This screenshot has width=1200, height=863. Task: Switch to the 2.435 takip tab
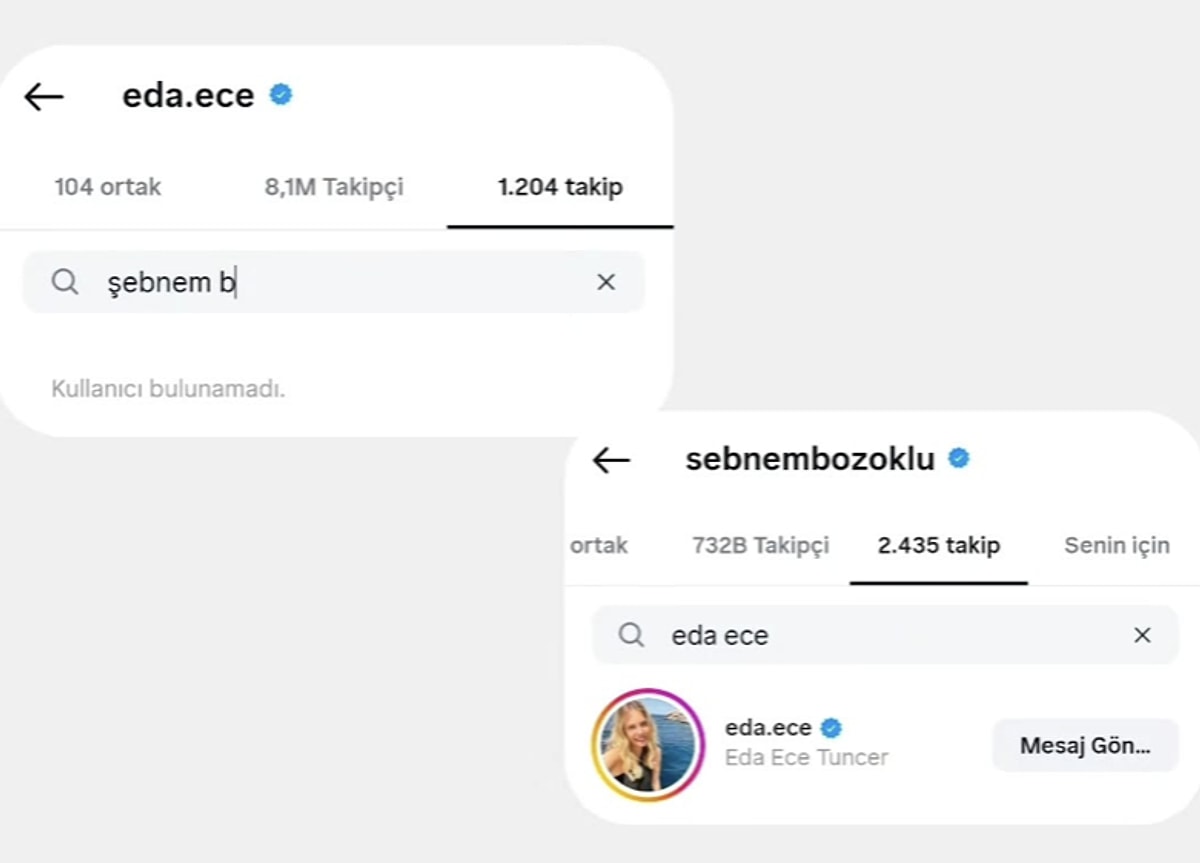(x=938, y=545)
